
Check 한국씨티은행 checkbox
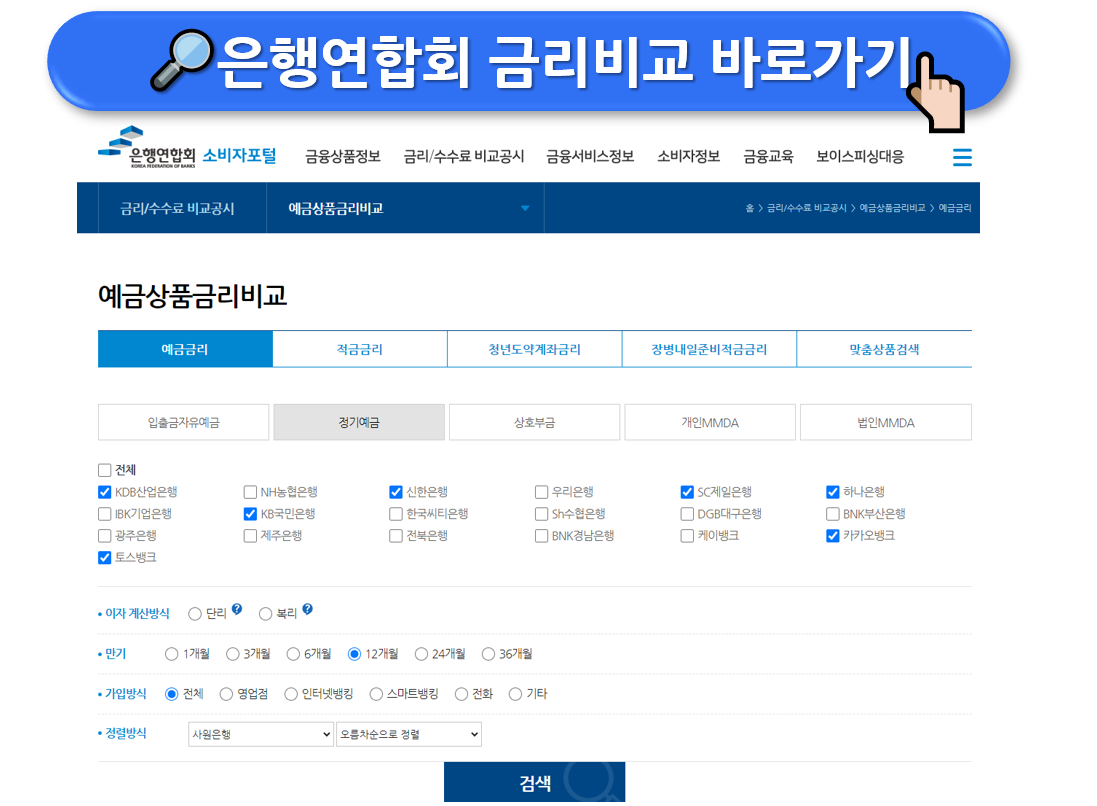396,514
